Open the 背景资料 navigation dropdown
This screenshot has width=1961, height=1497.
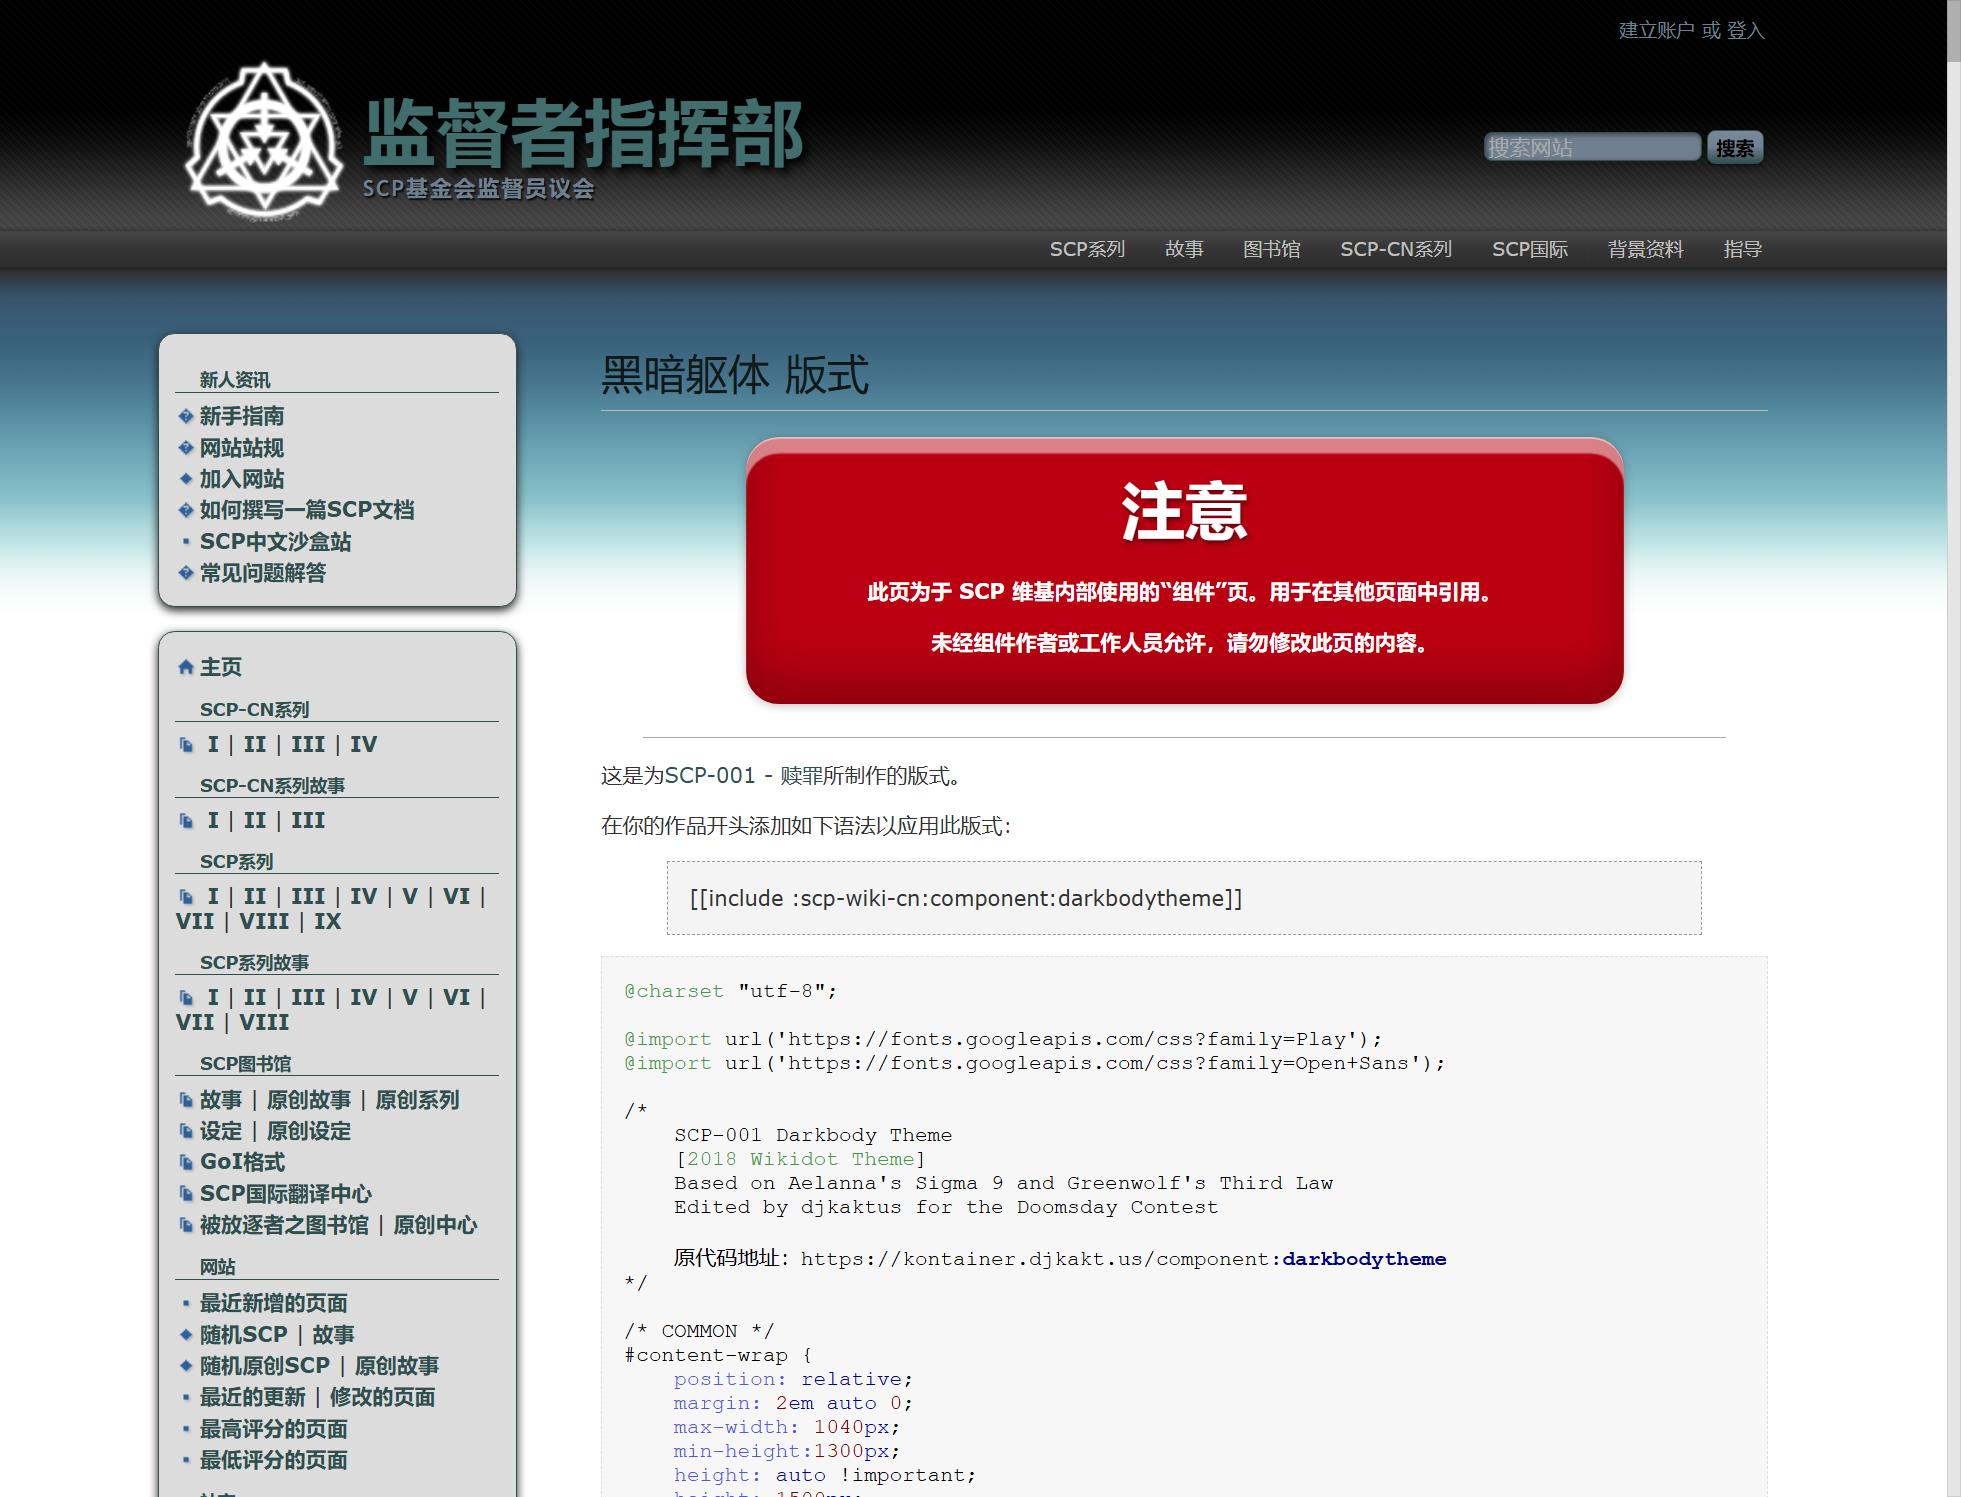click(x=1645, y=249)
